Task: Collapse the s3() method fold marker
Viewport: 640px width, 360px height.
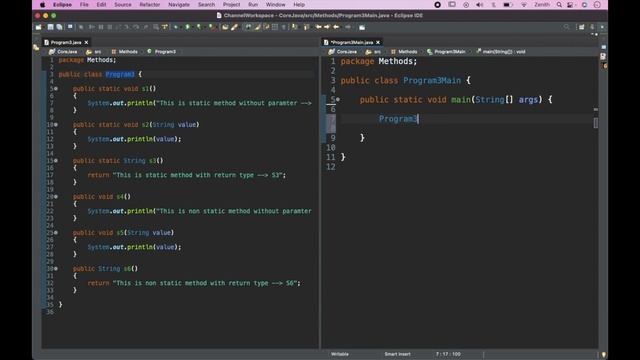Action: [56, 160]
